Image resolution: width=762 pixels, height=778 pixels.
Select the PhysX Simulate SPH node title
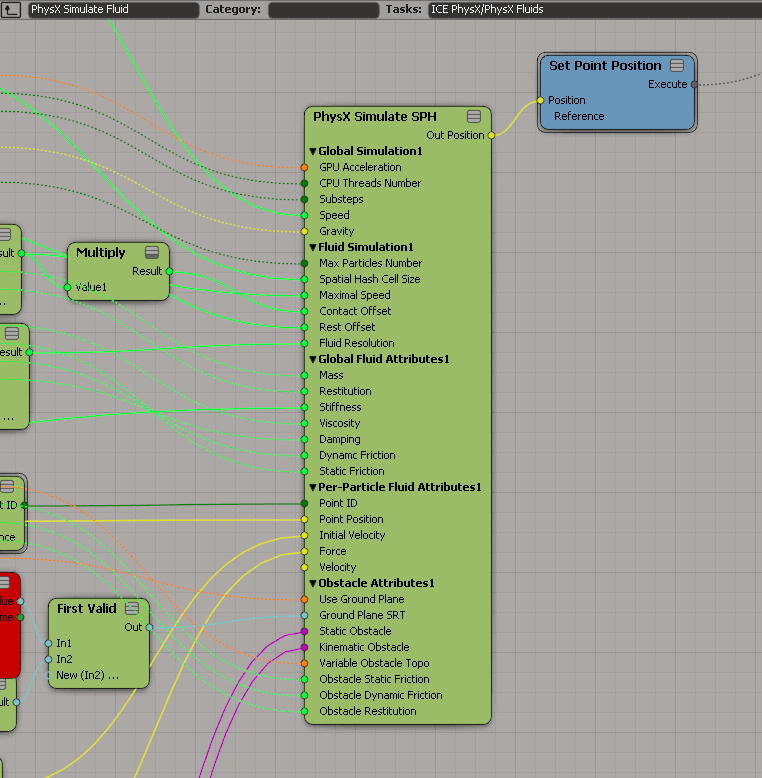click(x=375, y=117)
